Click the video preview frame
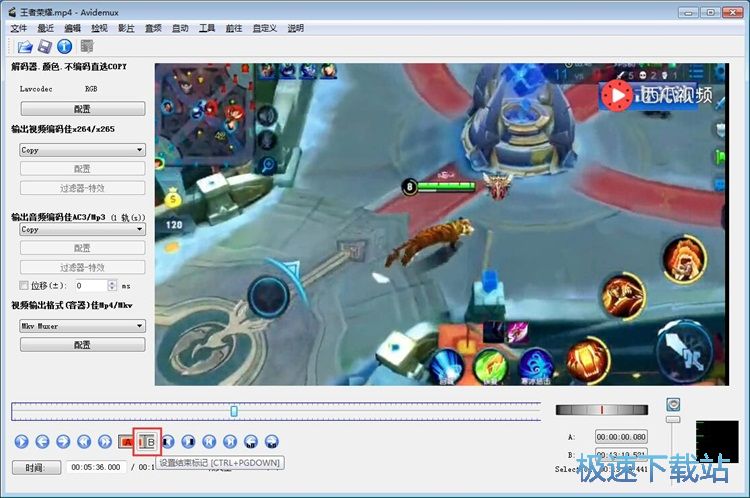 click(441, 224)
